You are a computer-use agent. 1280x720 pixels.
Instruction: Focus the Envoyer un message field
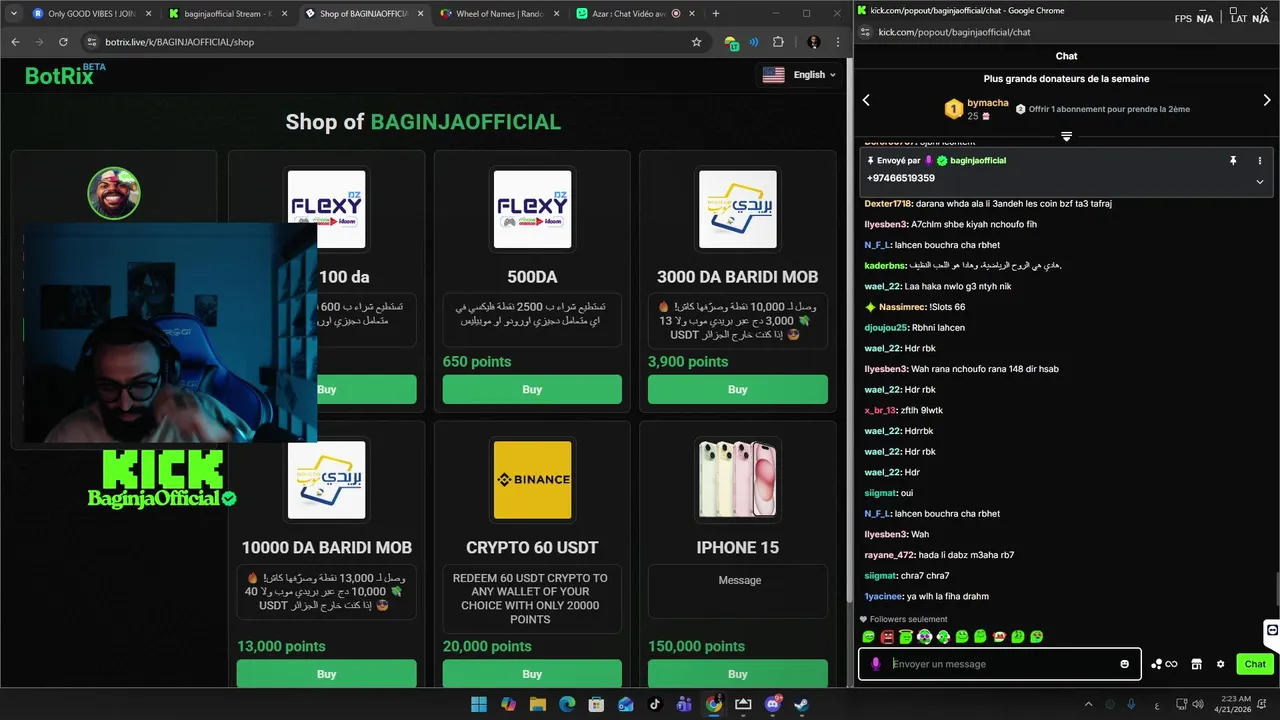1000,664
